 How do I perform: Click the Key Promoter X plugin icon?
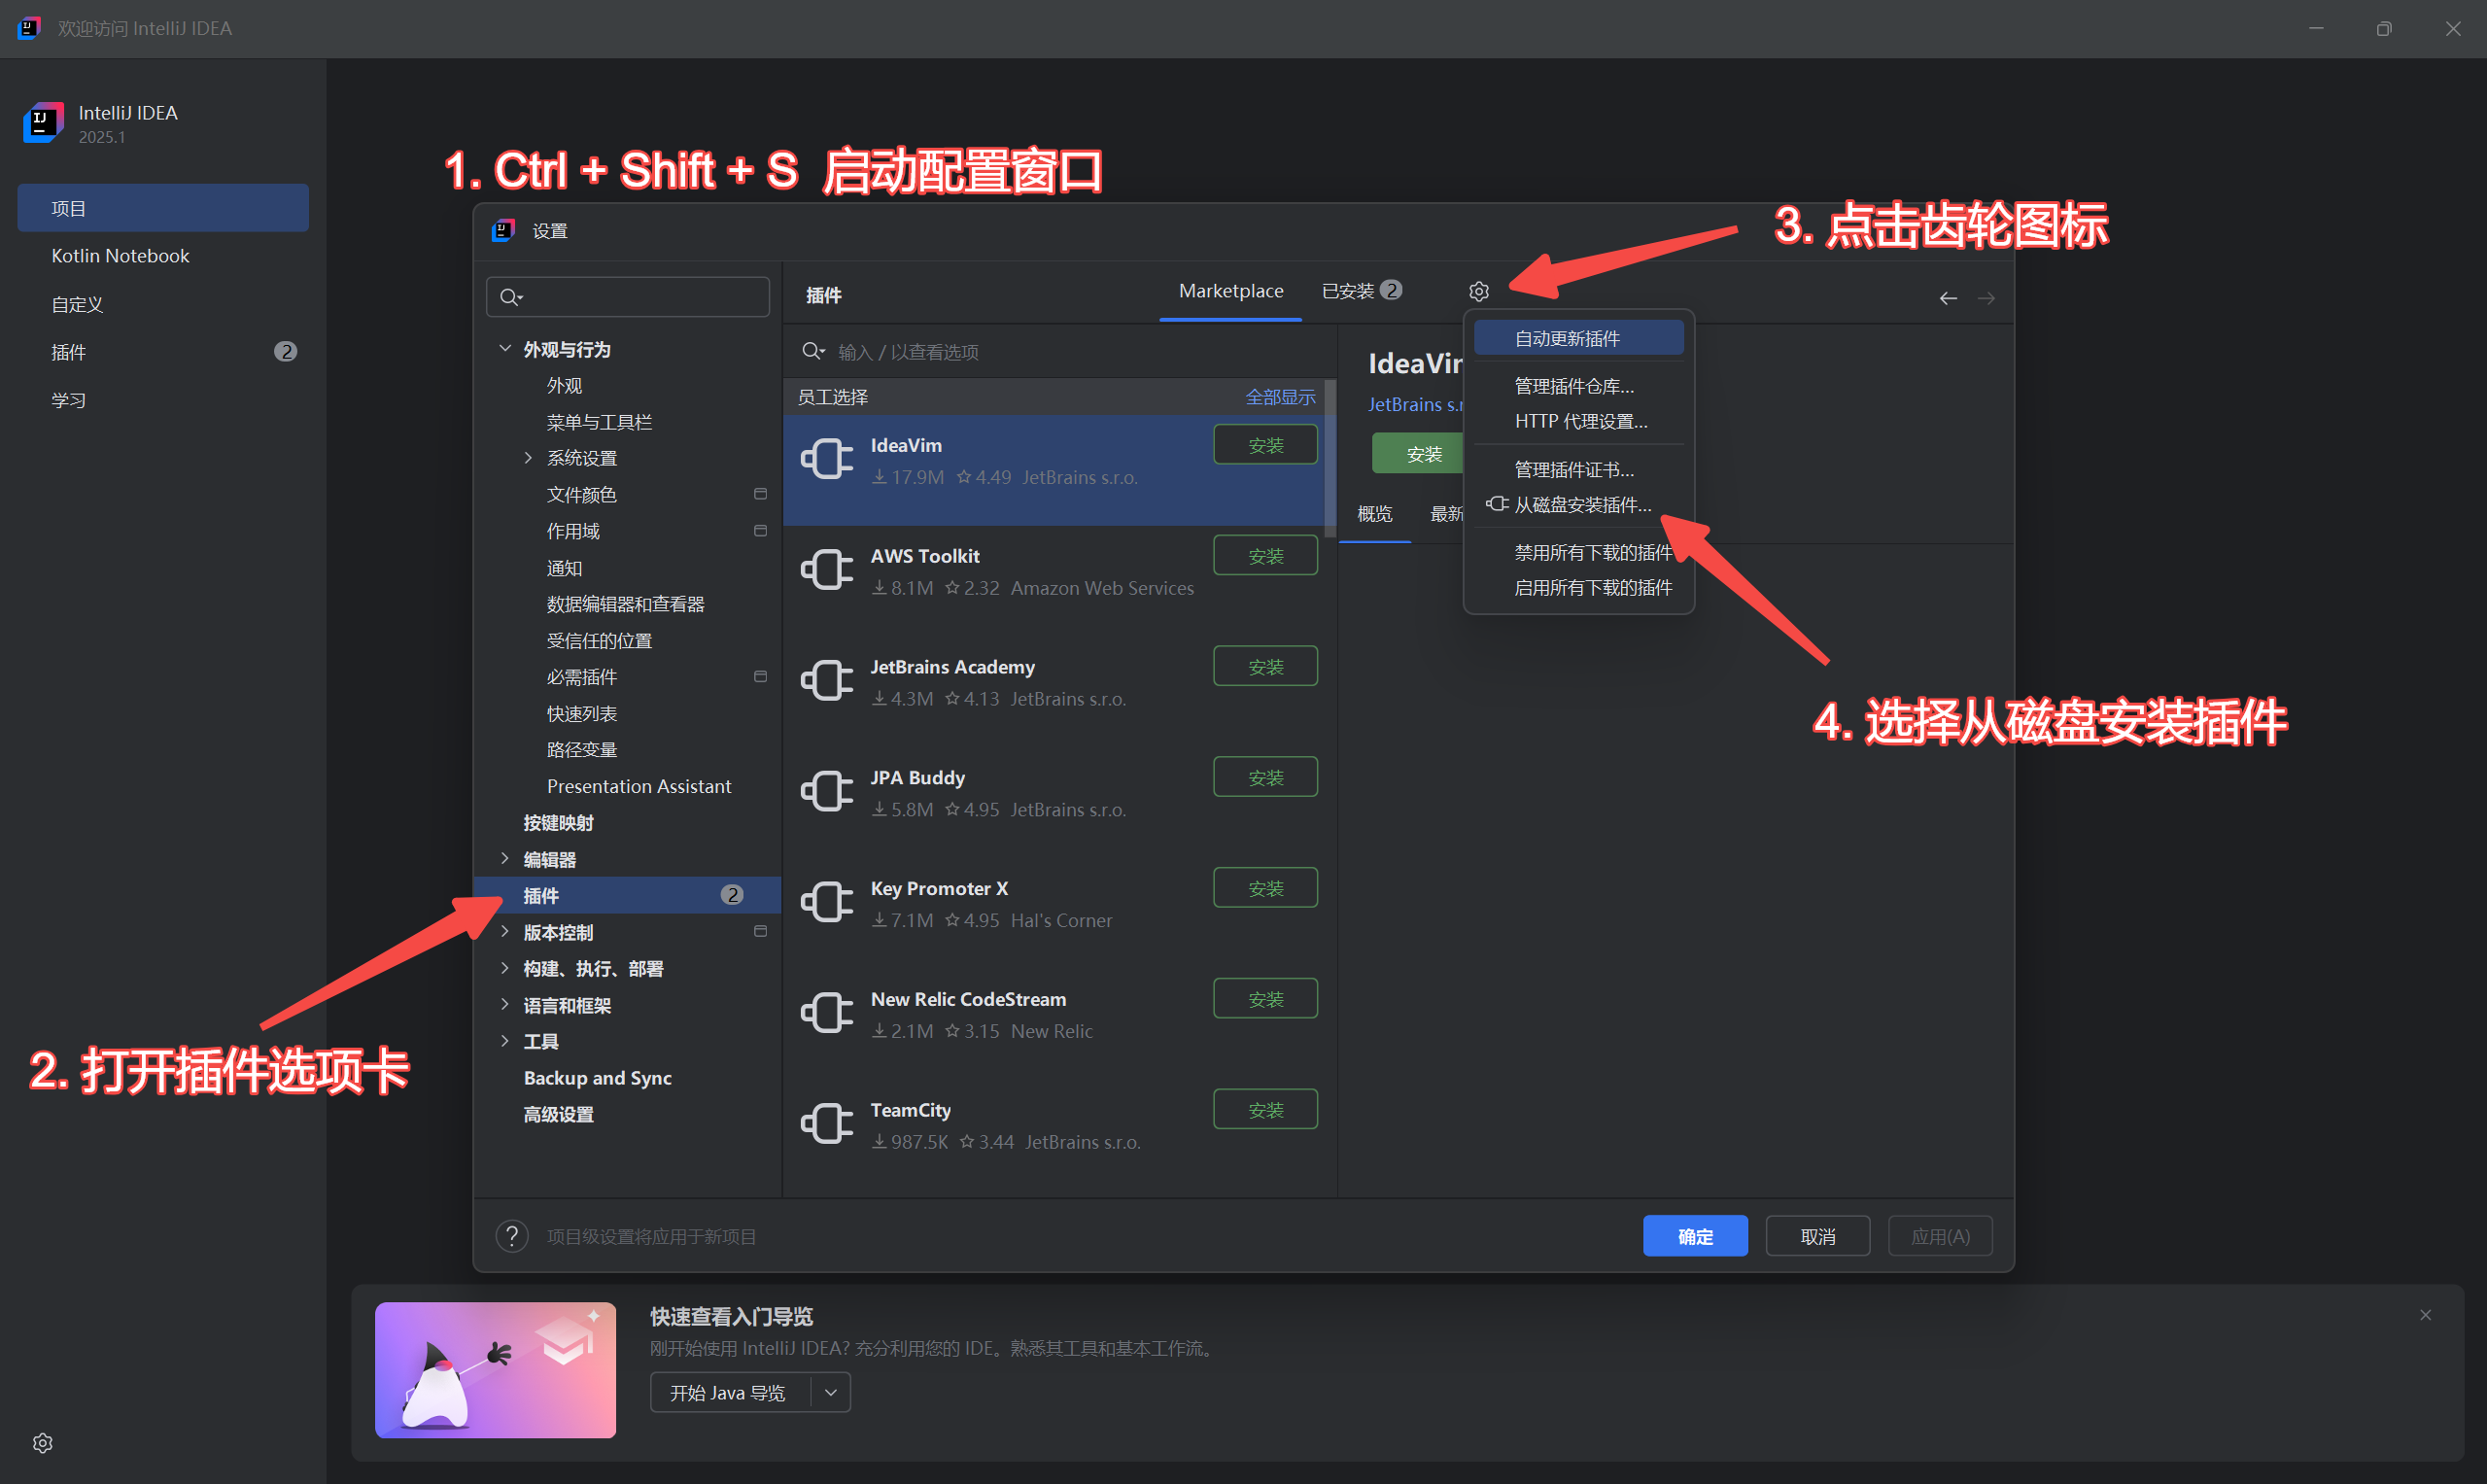827,902
